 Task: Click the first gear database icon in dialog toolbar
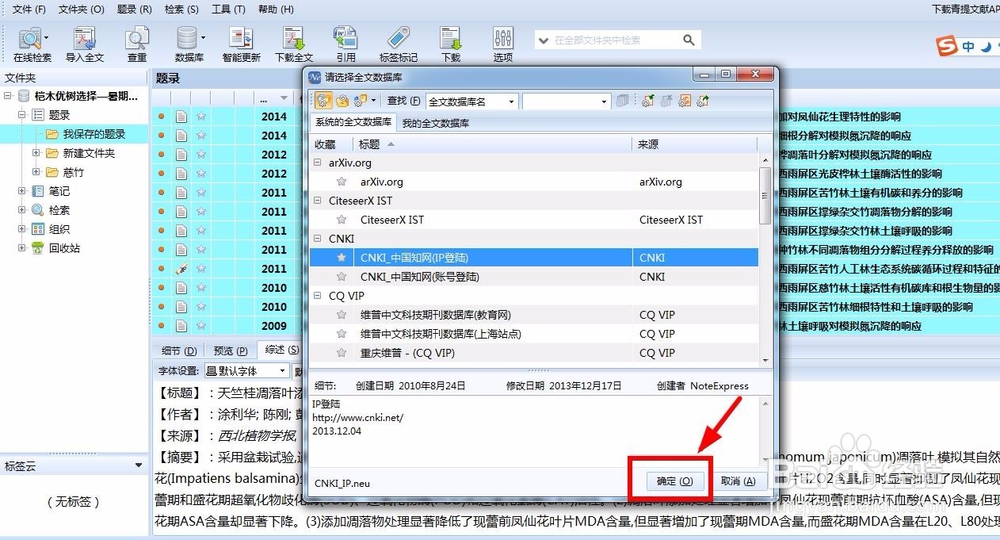pyautogui.click(x=323, y=101)
